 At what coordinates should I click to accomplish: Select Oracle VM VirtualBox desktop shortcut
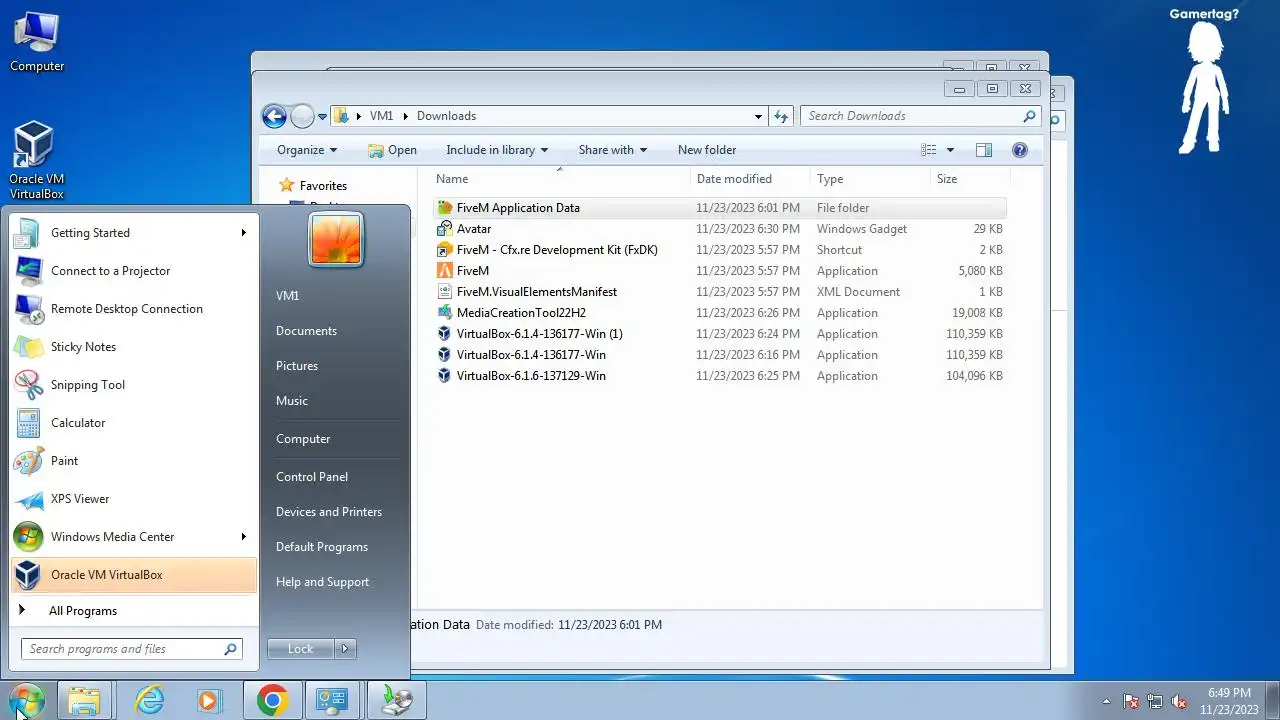click(x=37, y=161)
